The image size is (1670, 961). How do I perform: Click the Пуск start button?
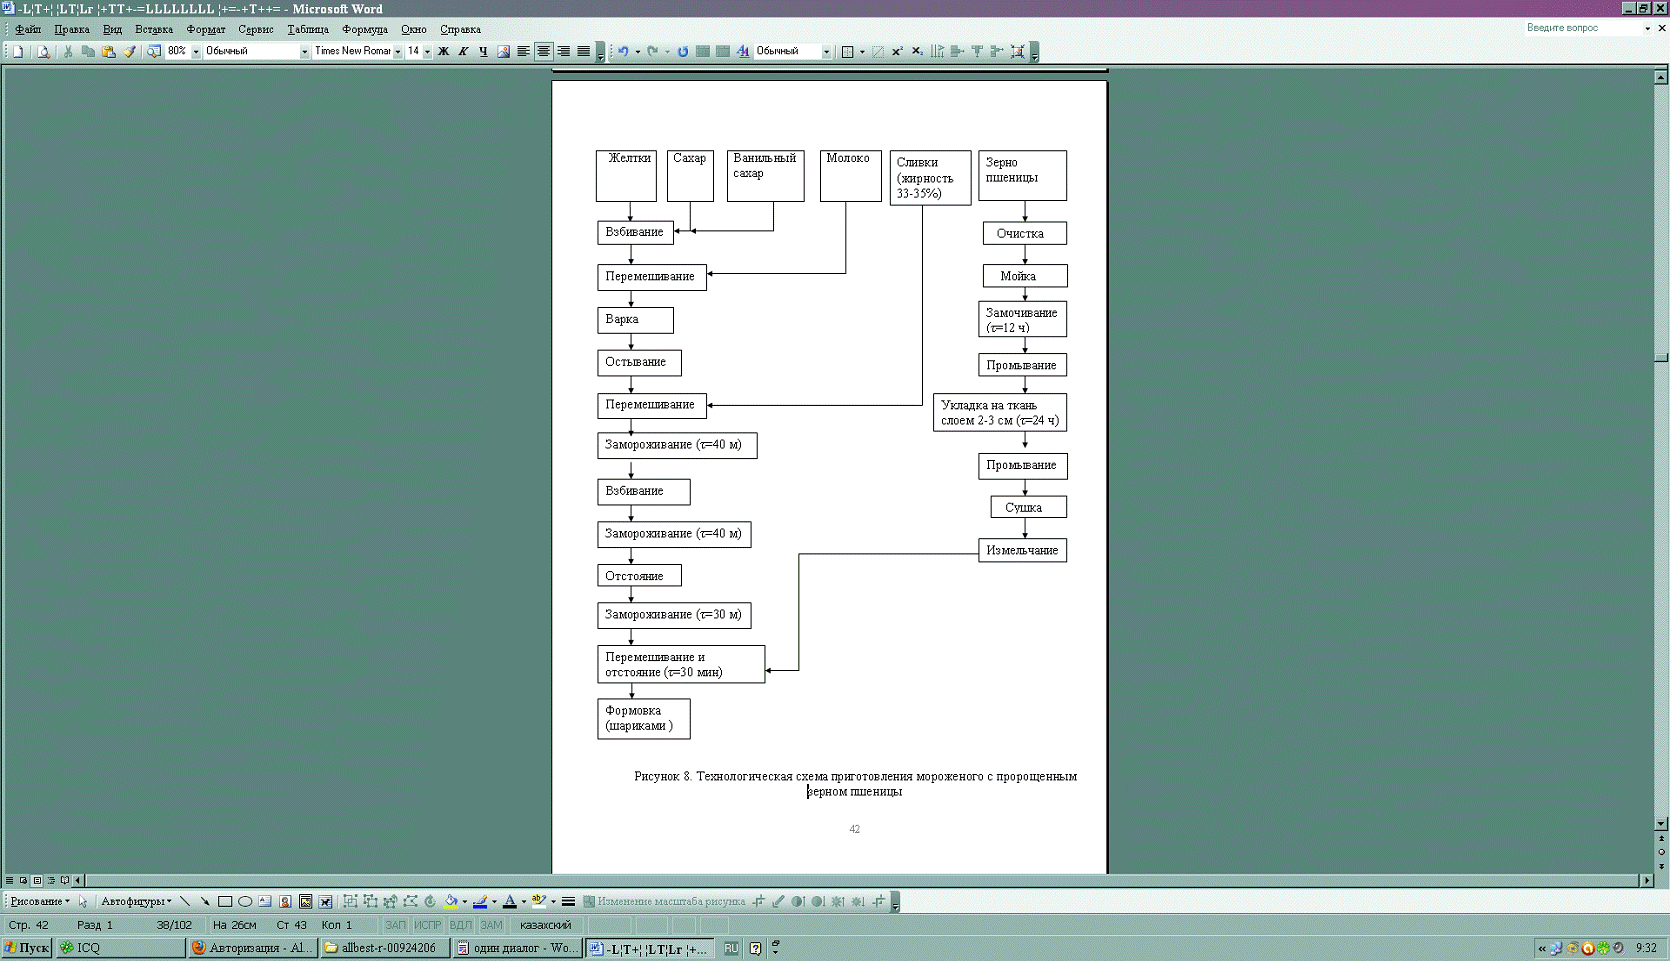[27, 947]
